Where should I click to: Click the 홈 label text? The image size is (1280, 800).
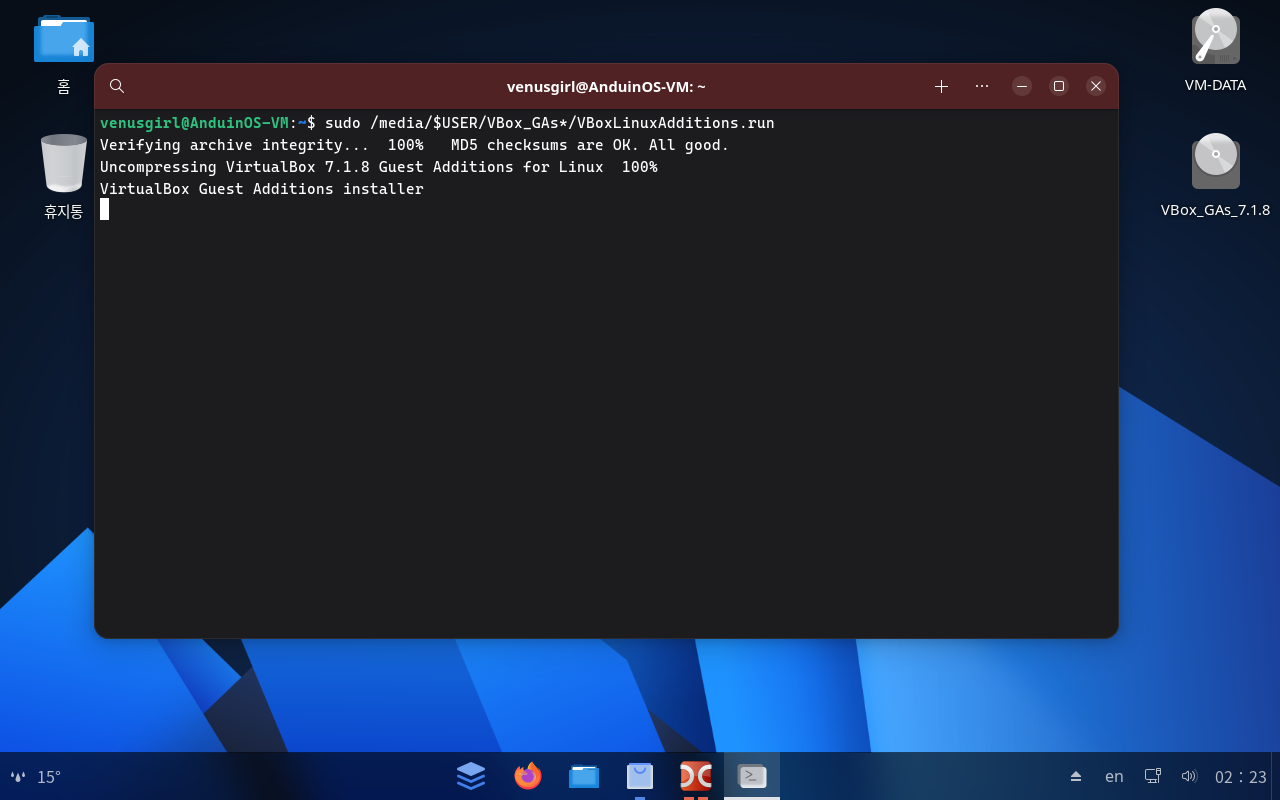[x=64, y=87]
